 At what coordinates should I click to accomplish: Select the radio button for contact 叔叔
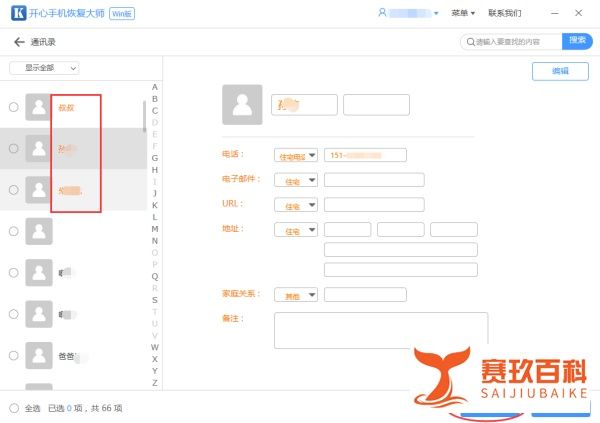(13, 107)
